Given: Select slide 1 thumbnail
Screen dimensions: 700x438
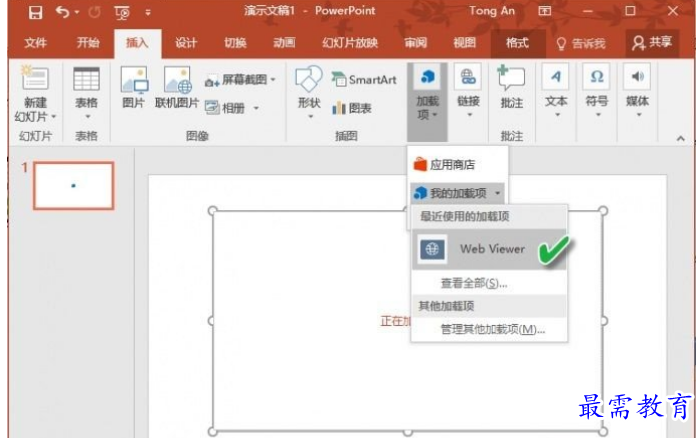Looking at the screenshot, I should click(74, 185).
